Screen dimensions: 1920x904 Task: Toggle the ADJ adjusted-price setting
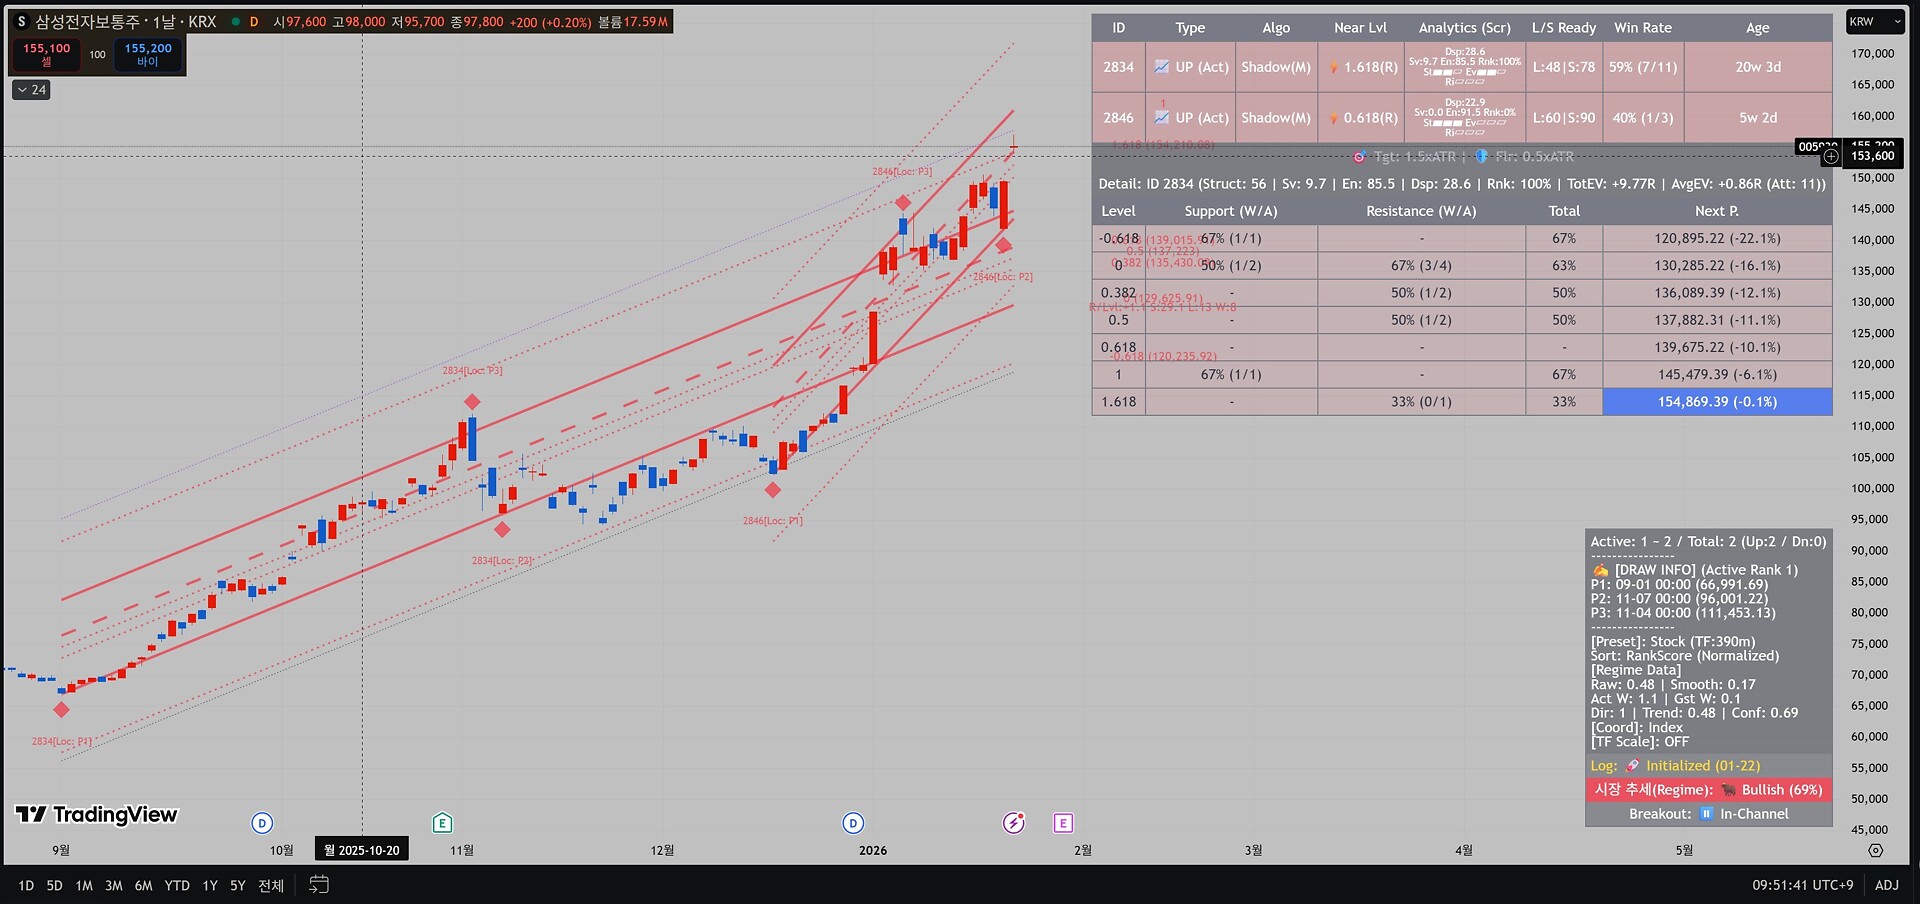(1886, 885)
